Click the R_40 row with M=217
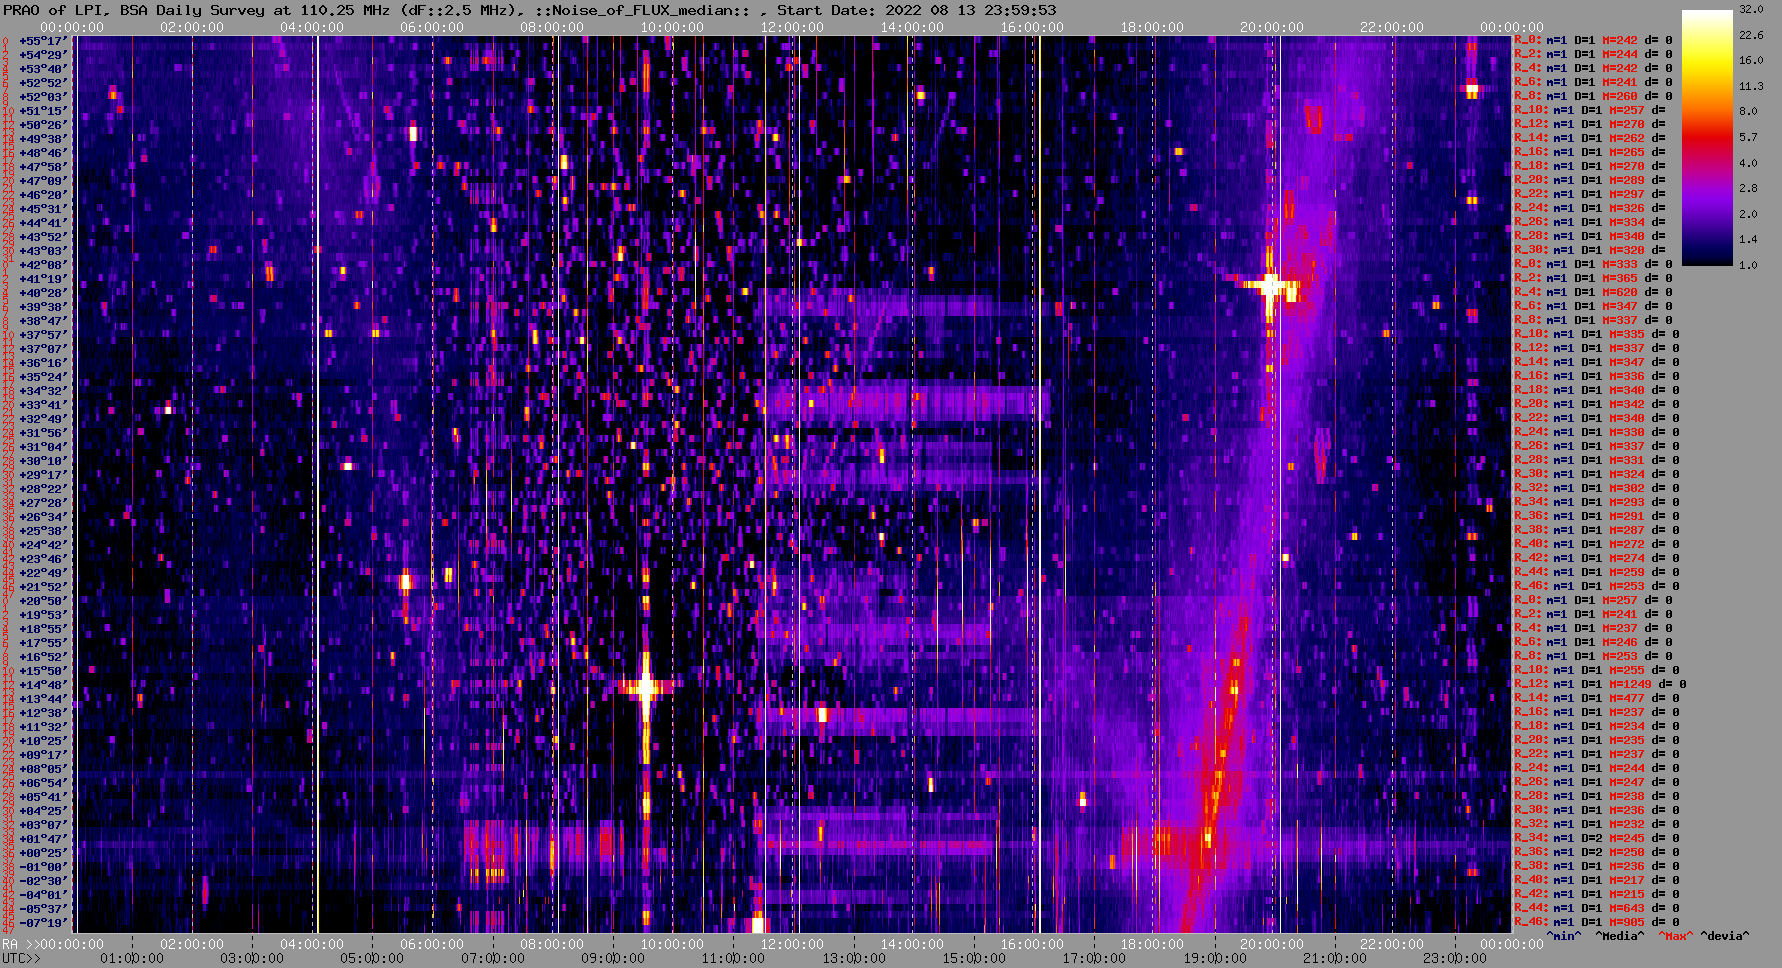Viewport: 1782px width, 968px height. click(1595, 880)
